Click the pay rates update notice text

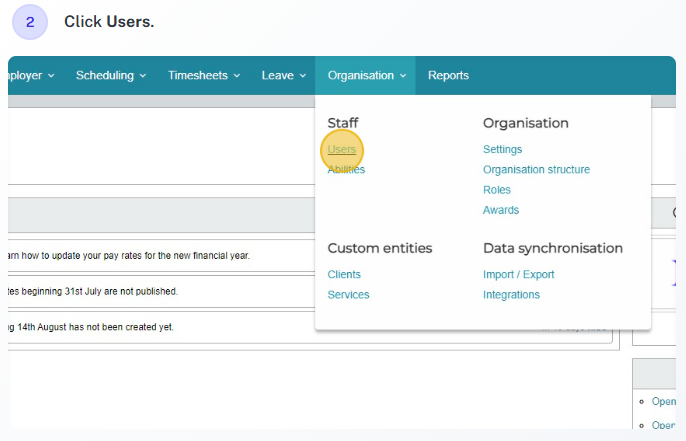tap(129, 256)
